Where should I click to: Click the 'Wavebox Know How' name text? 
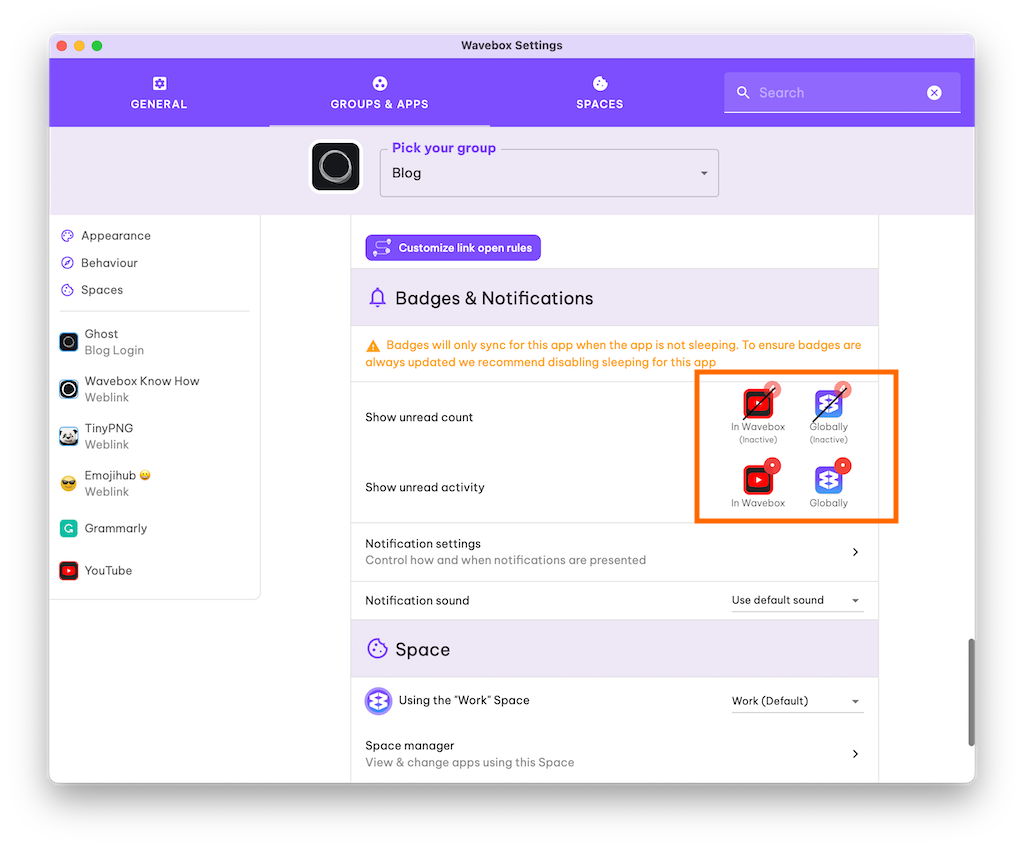click(142, 381)
